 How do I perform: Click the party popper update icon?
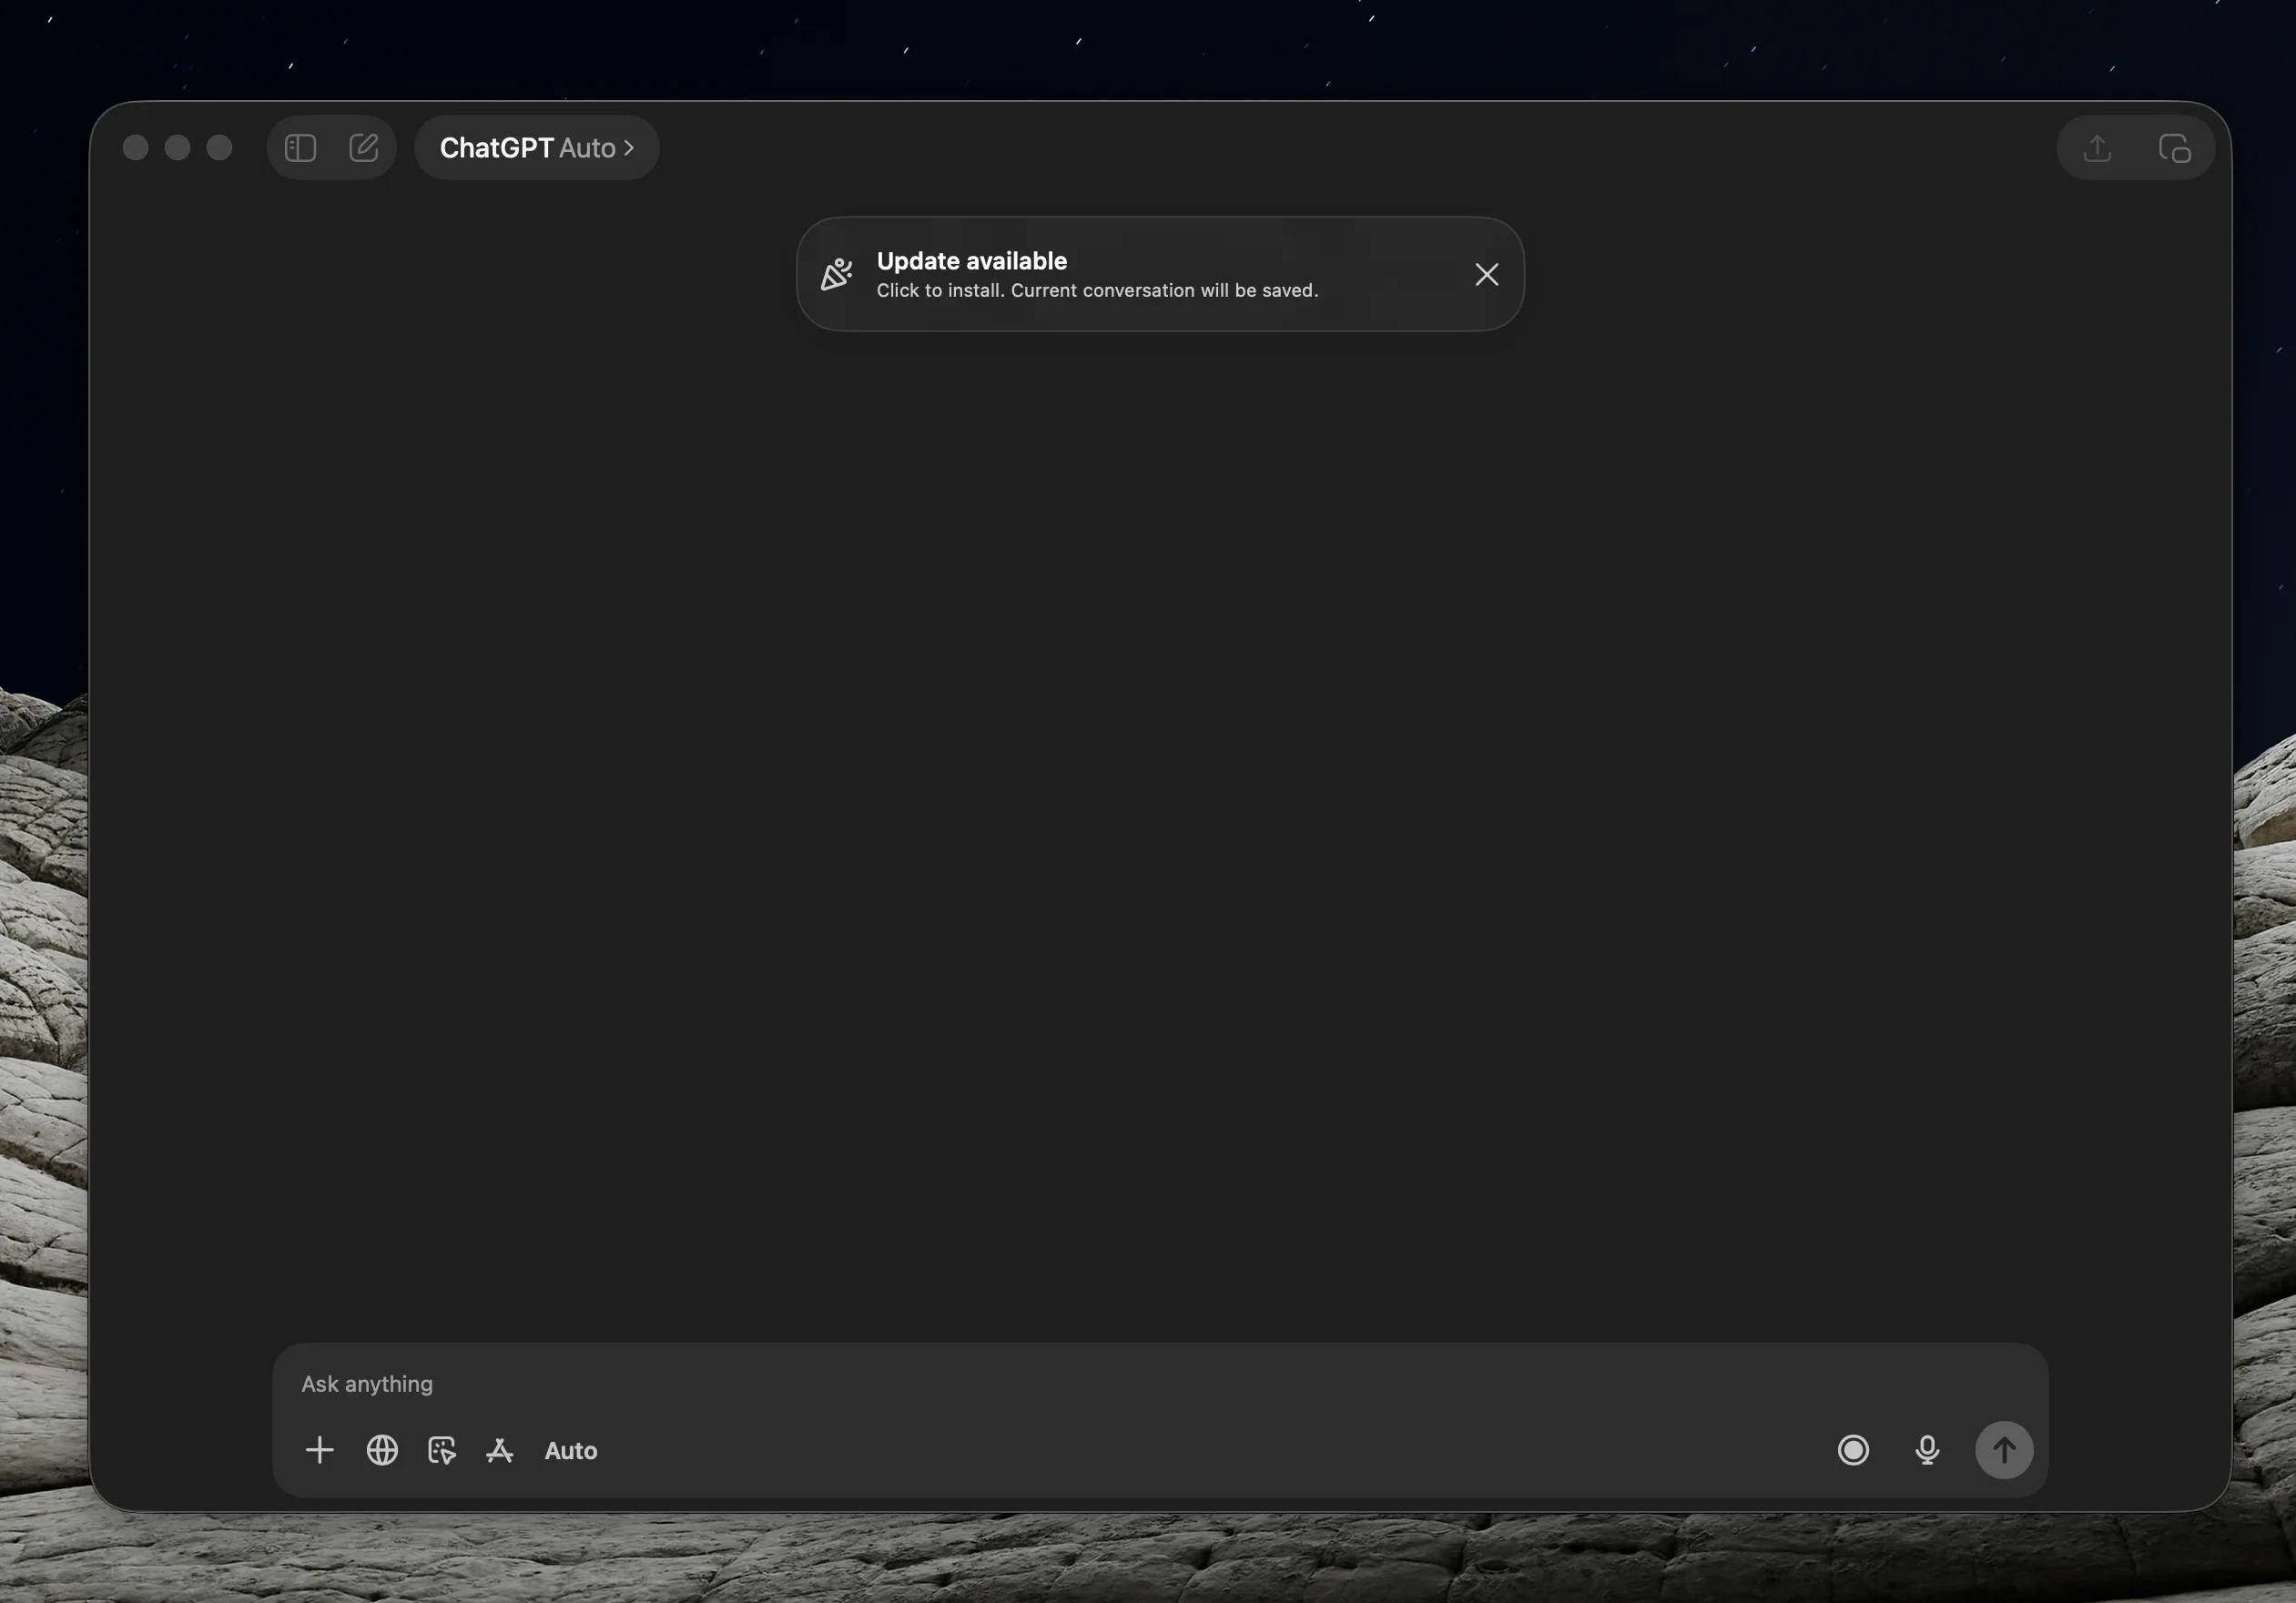point(836,275)
